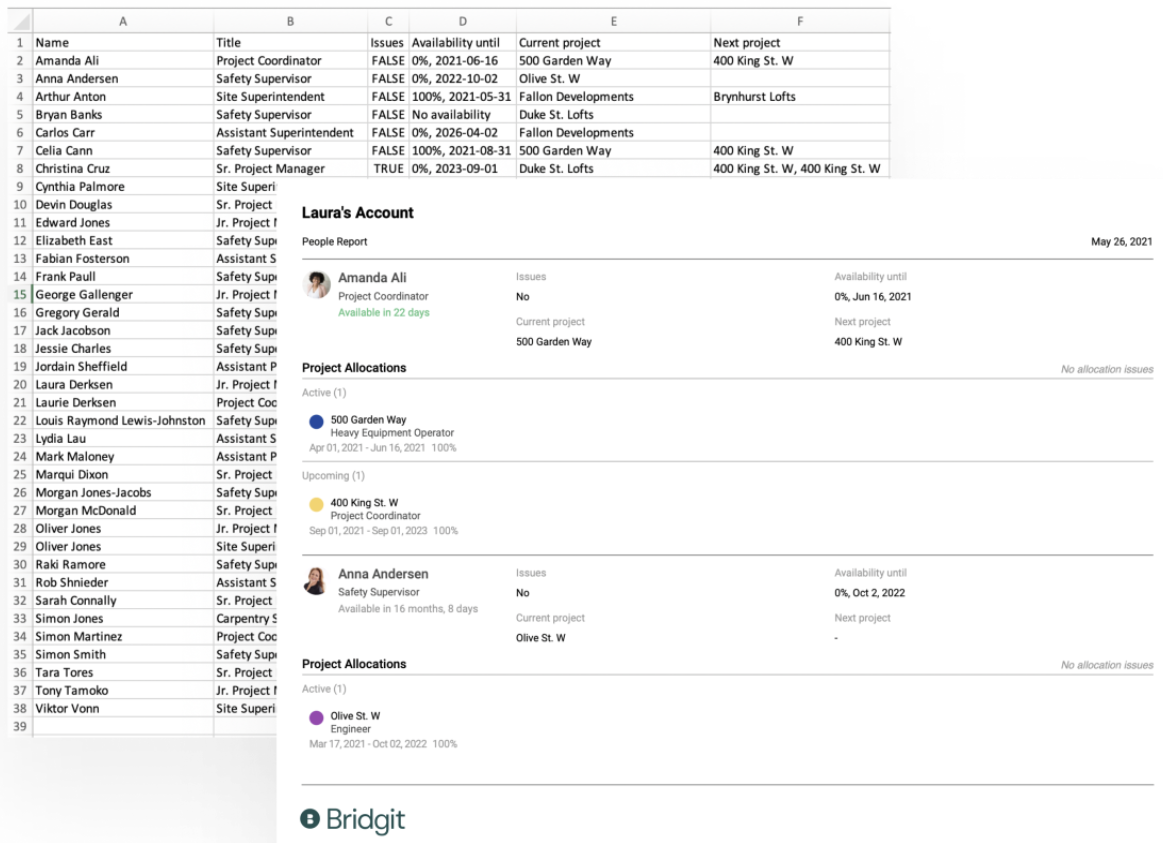Click Amanda Ali's 'No allocation issues' note
1163x843 pixels.
pos(1107,369)
